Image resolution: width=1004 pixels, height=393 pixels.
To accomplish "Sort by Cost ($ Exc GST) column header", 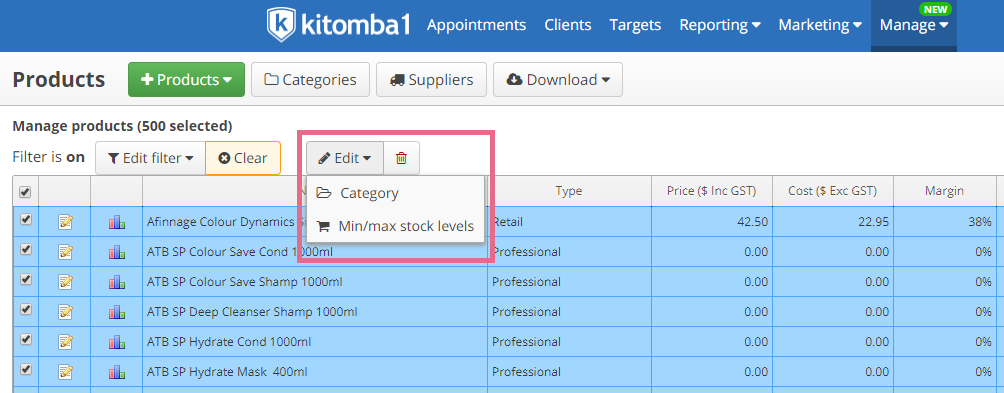I will [833, 191].
